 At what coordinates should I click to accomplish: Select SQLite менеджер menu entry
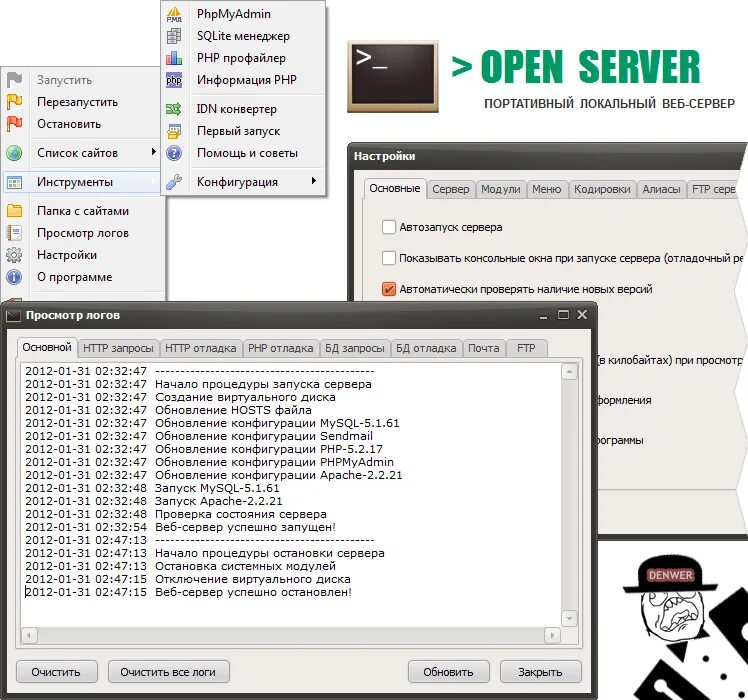pos(243,36)
